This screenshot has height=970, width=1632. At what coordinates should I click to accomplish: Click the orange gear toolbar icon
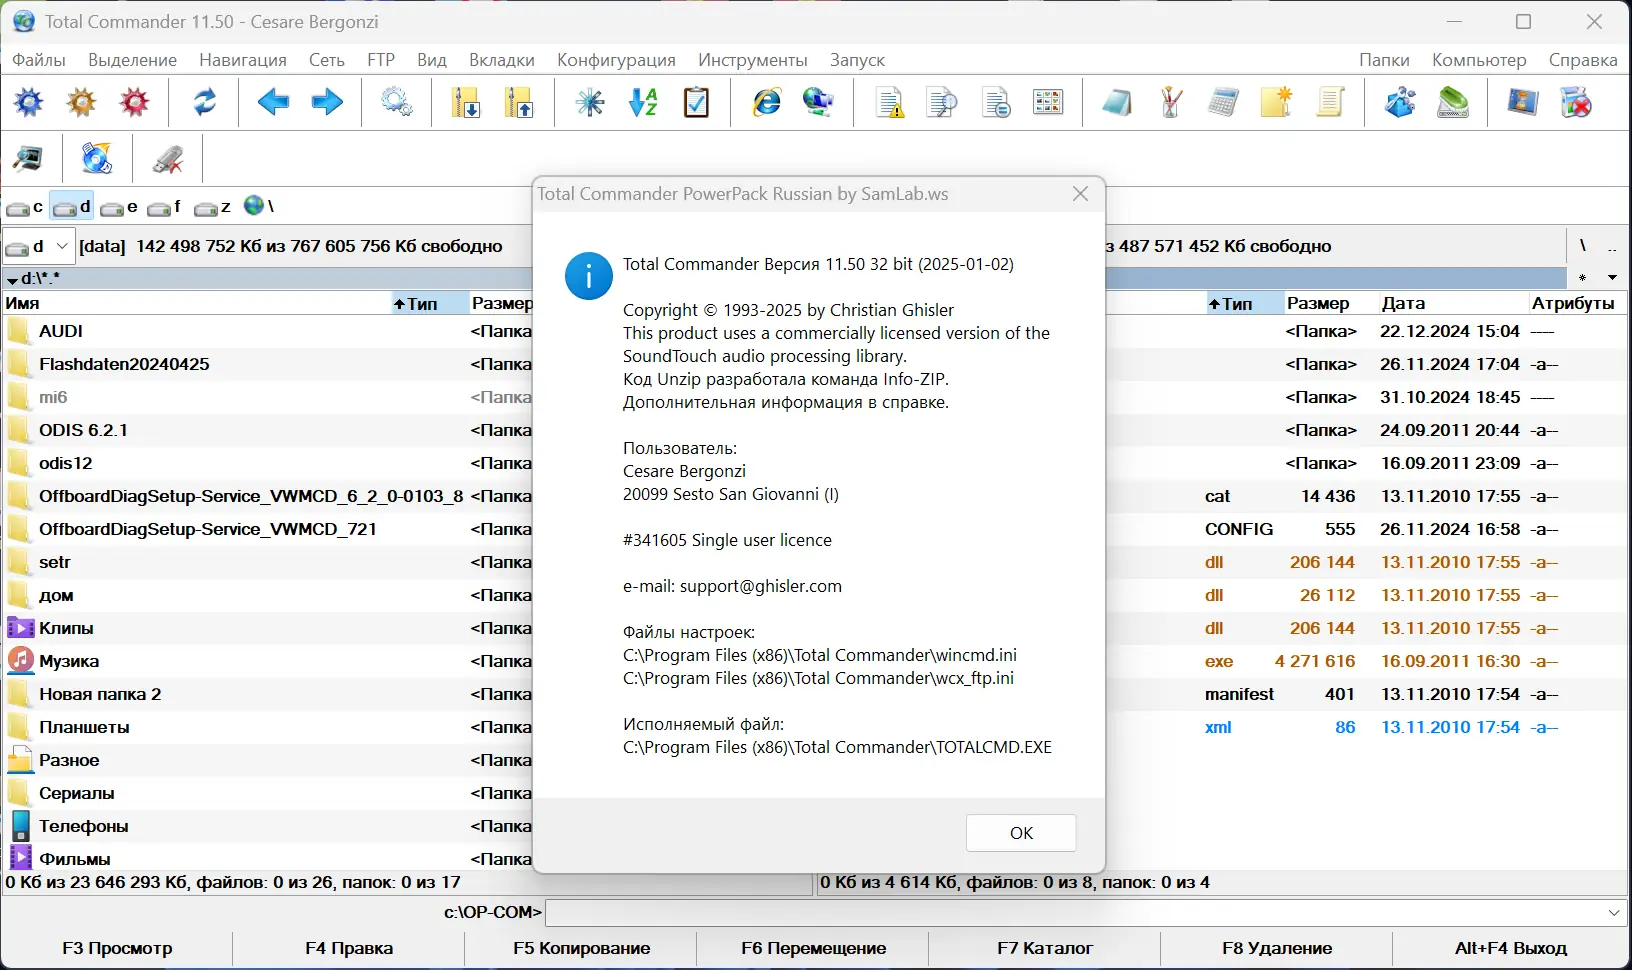pos(82,102)
